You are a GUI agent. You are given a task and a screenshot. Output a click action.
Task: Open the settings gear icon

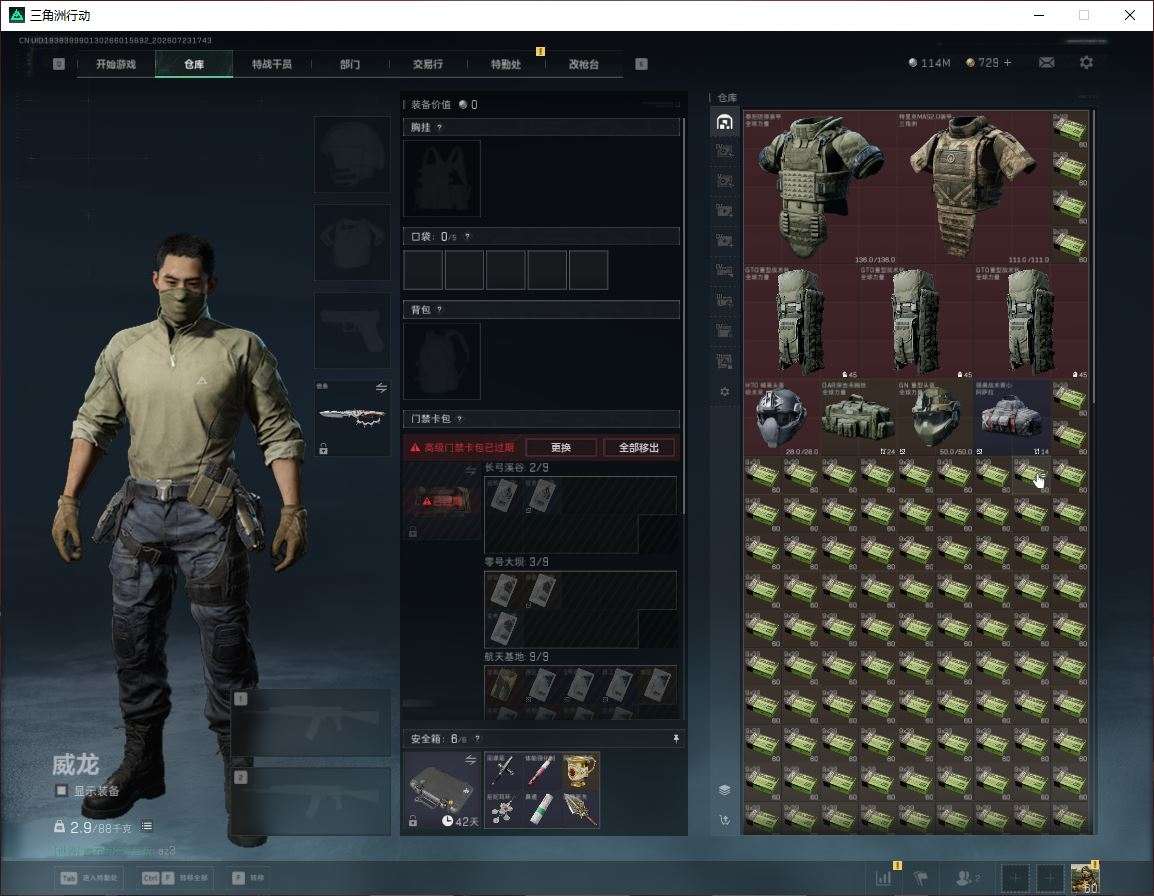pyautogui.click(x=1086, y=63)
